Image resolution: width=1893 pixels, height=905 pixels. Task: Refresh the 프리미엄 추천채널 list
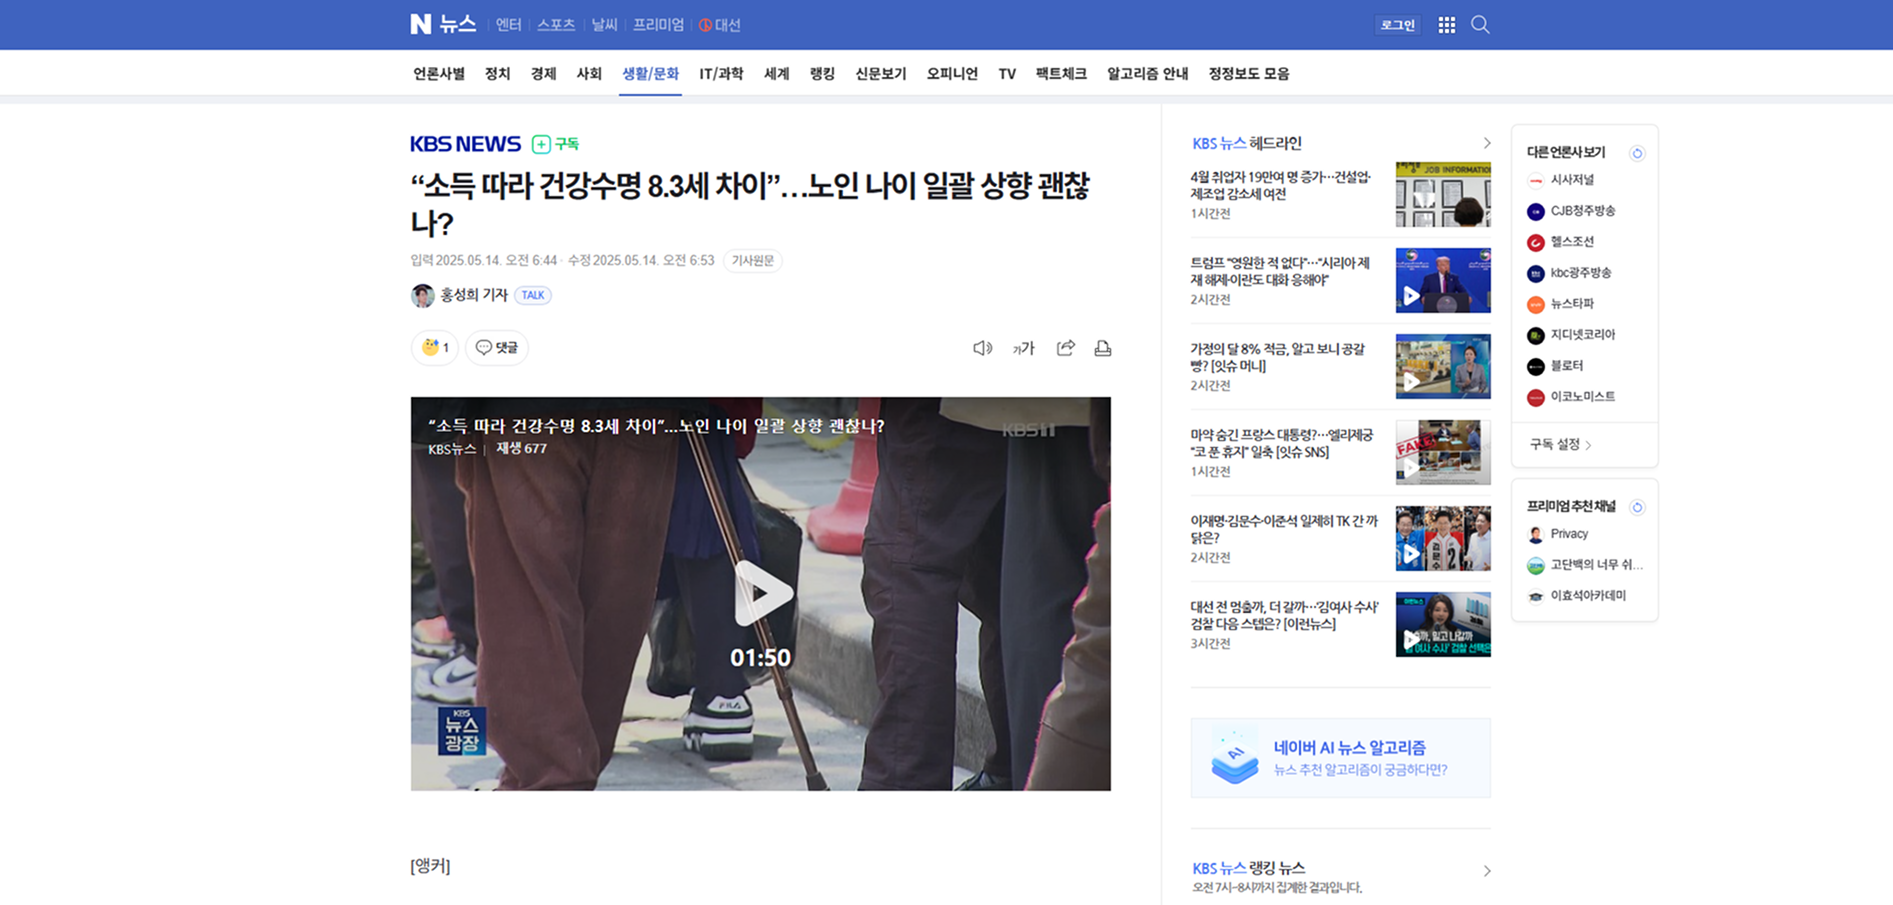point(1637,507)
